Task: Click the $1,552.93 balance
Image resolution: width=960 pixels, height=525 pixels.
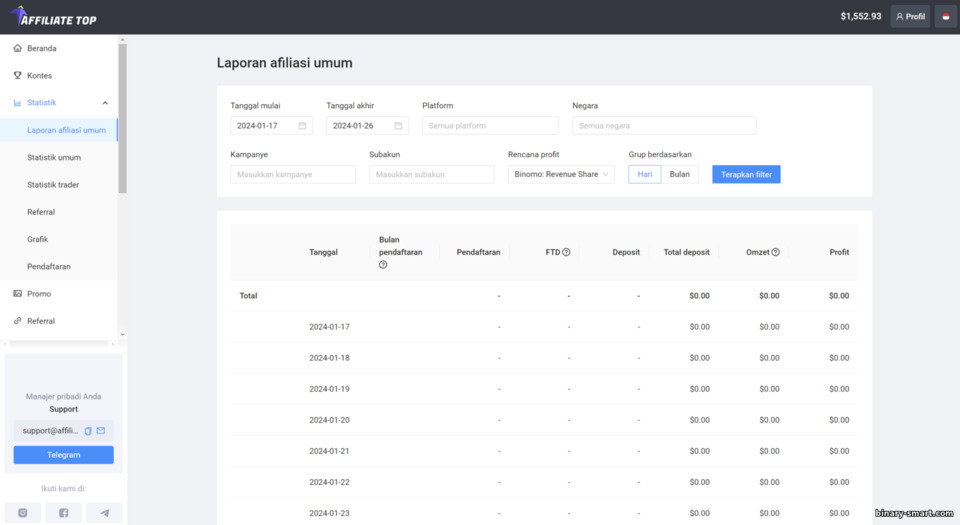Action: (861, 17)
